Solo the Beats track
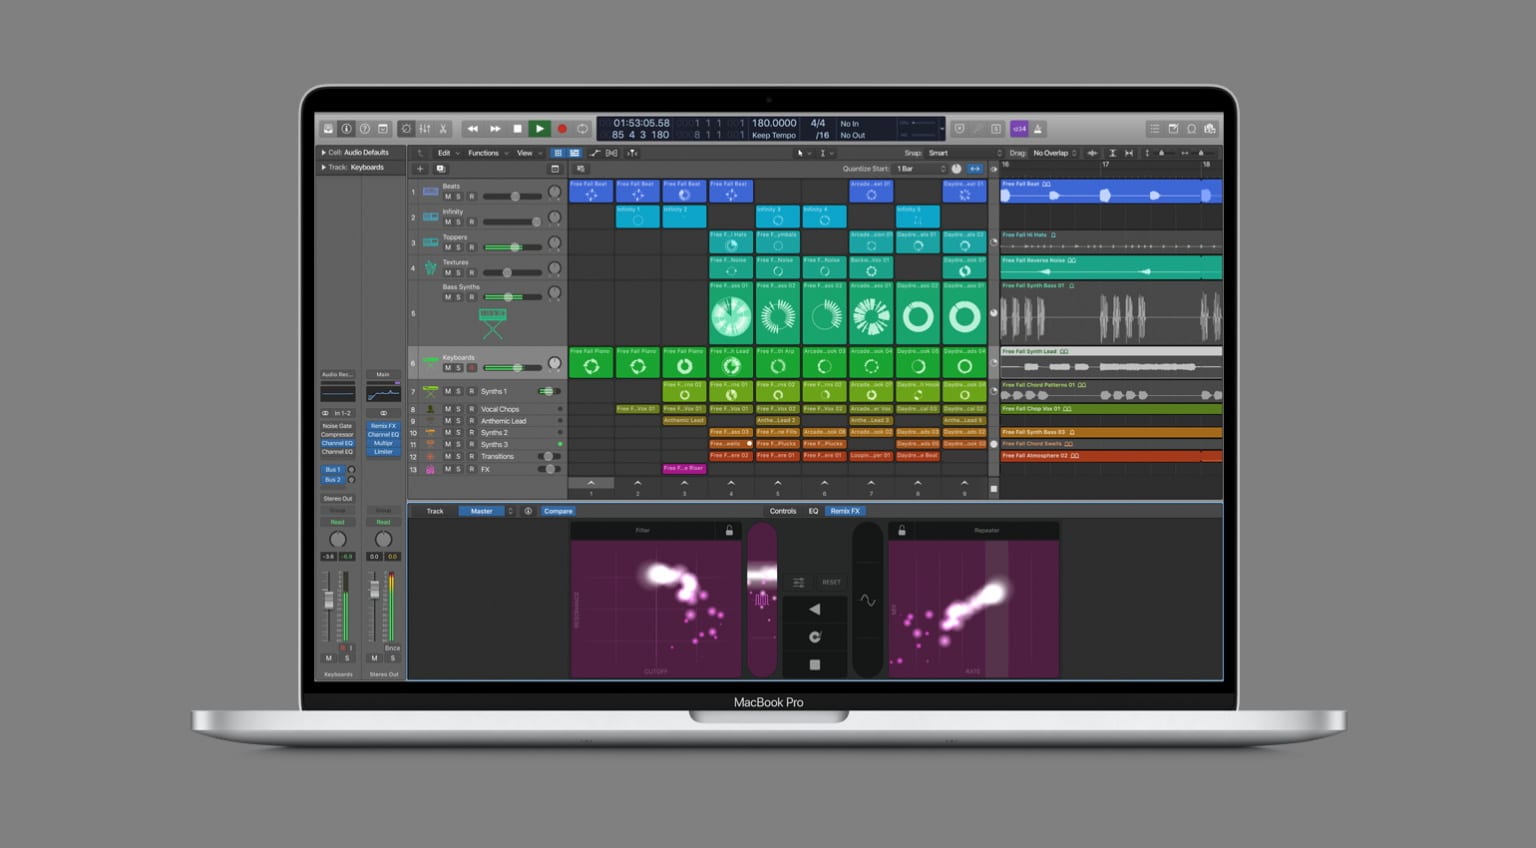Viewport: 1536px width, 848px height. pyautogui.click(x=456, y=196)
